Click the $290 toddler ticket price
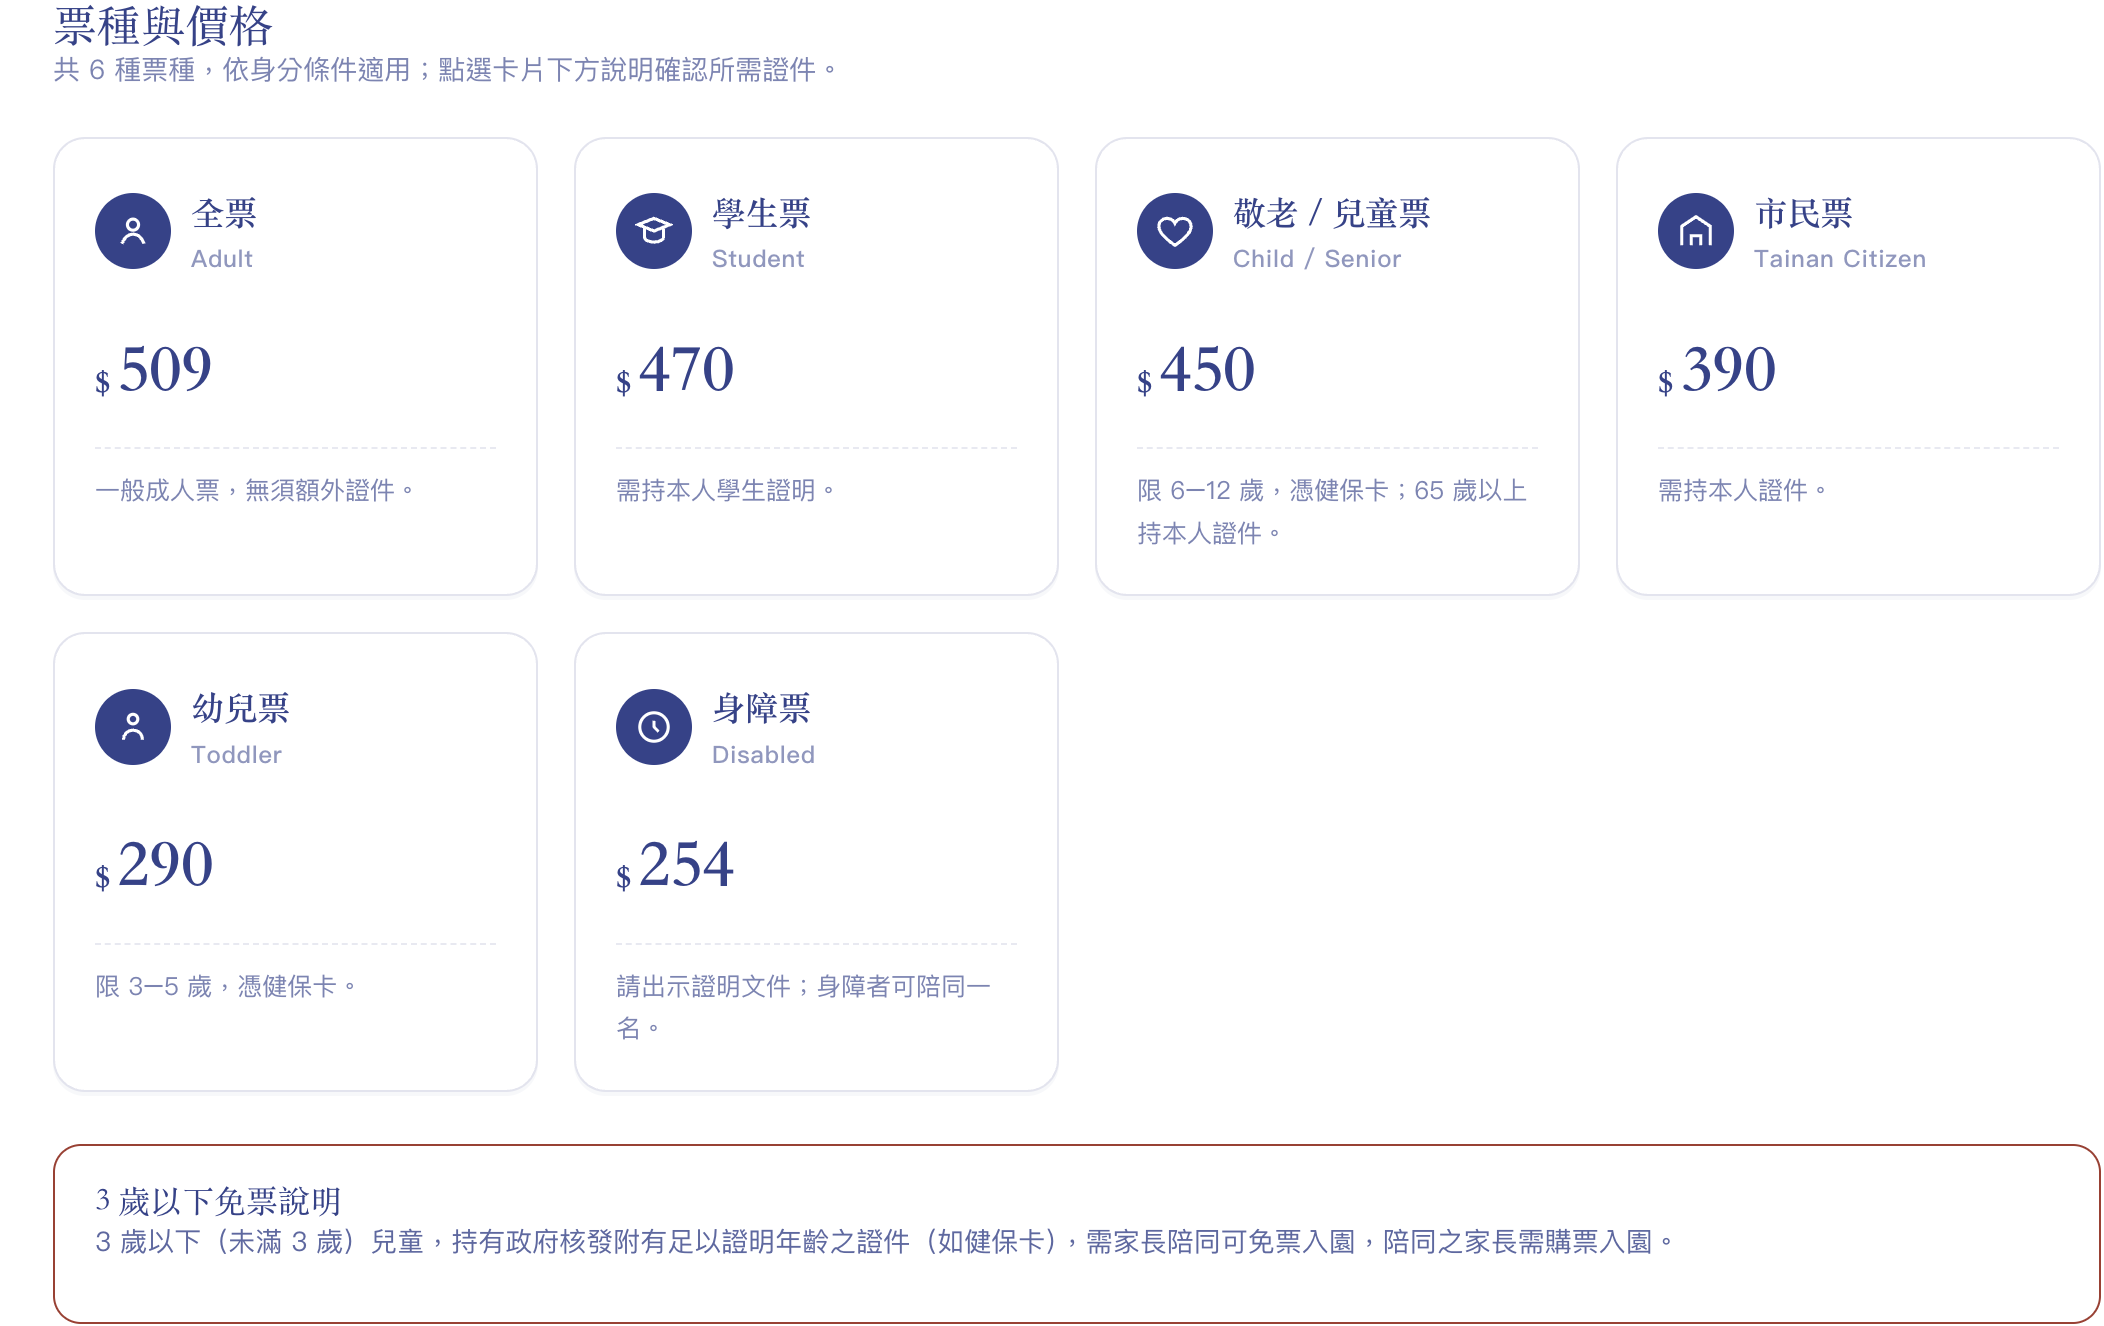Screen dimensions: 2104x1326 (x=154, y=864)
